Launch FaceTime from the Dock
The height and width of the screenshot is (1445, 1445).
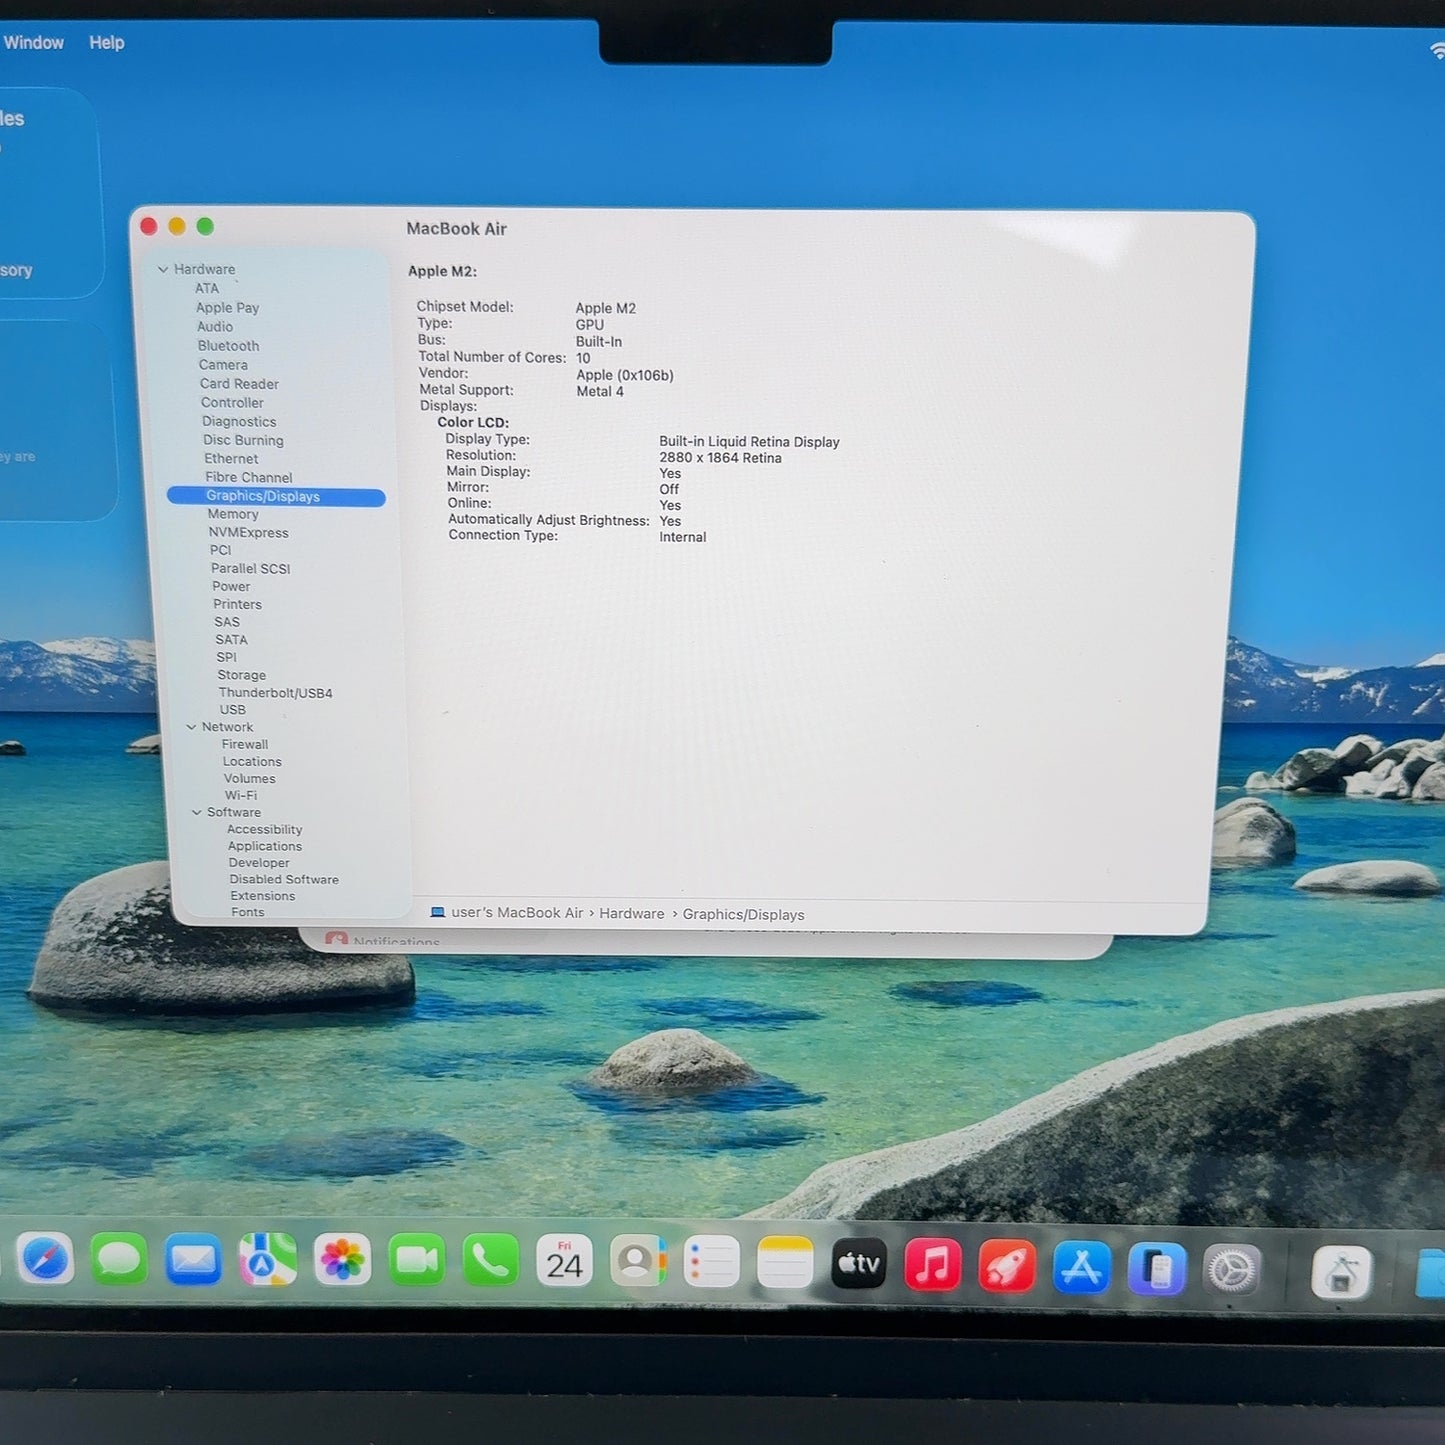416,1261
